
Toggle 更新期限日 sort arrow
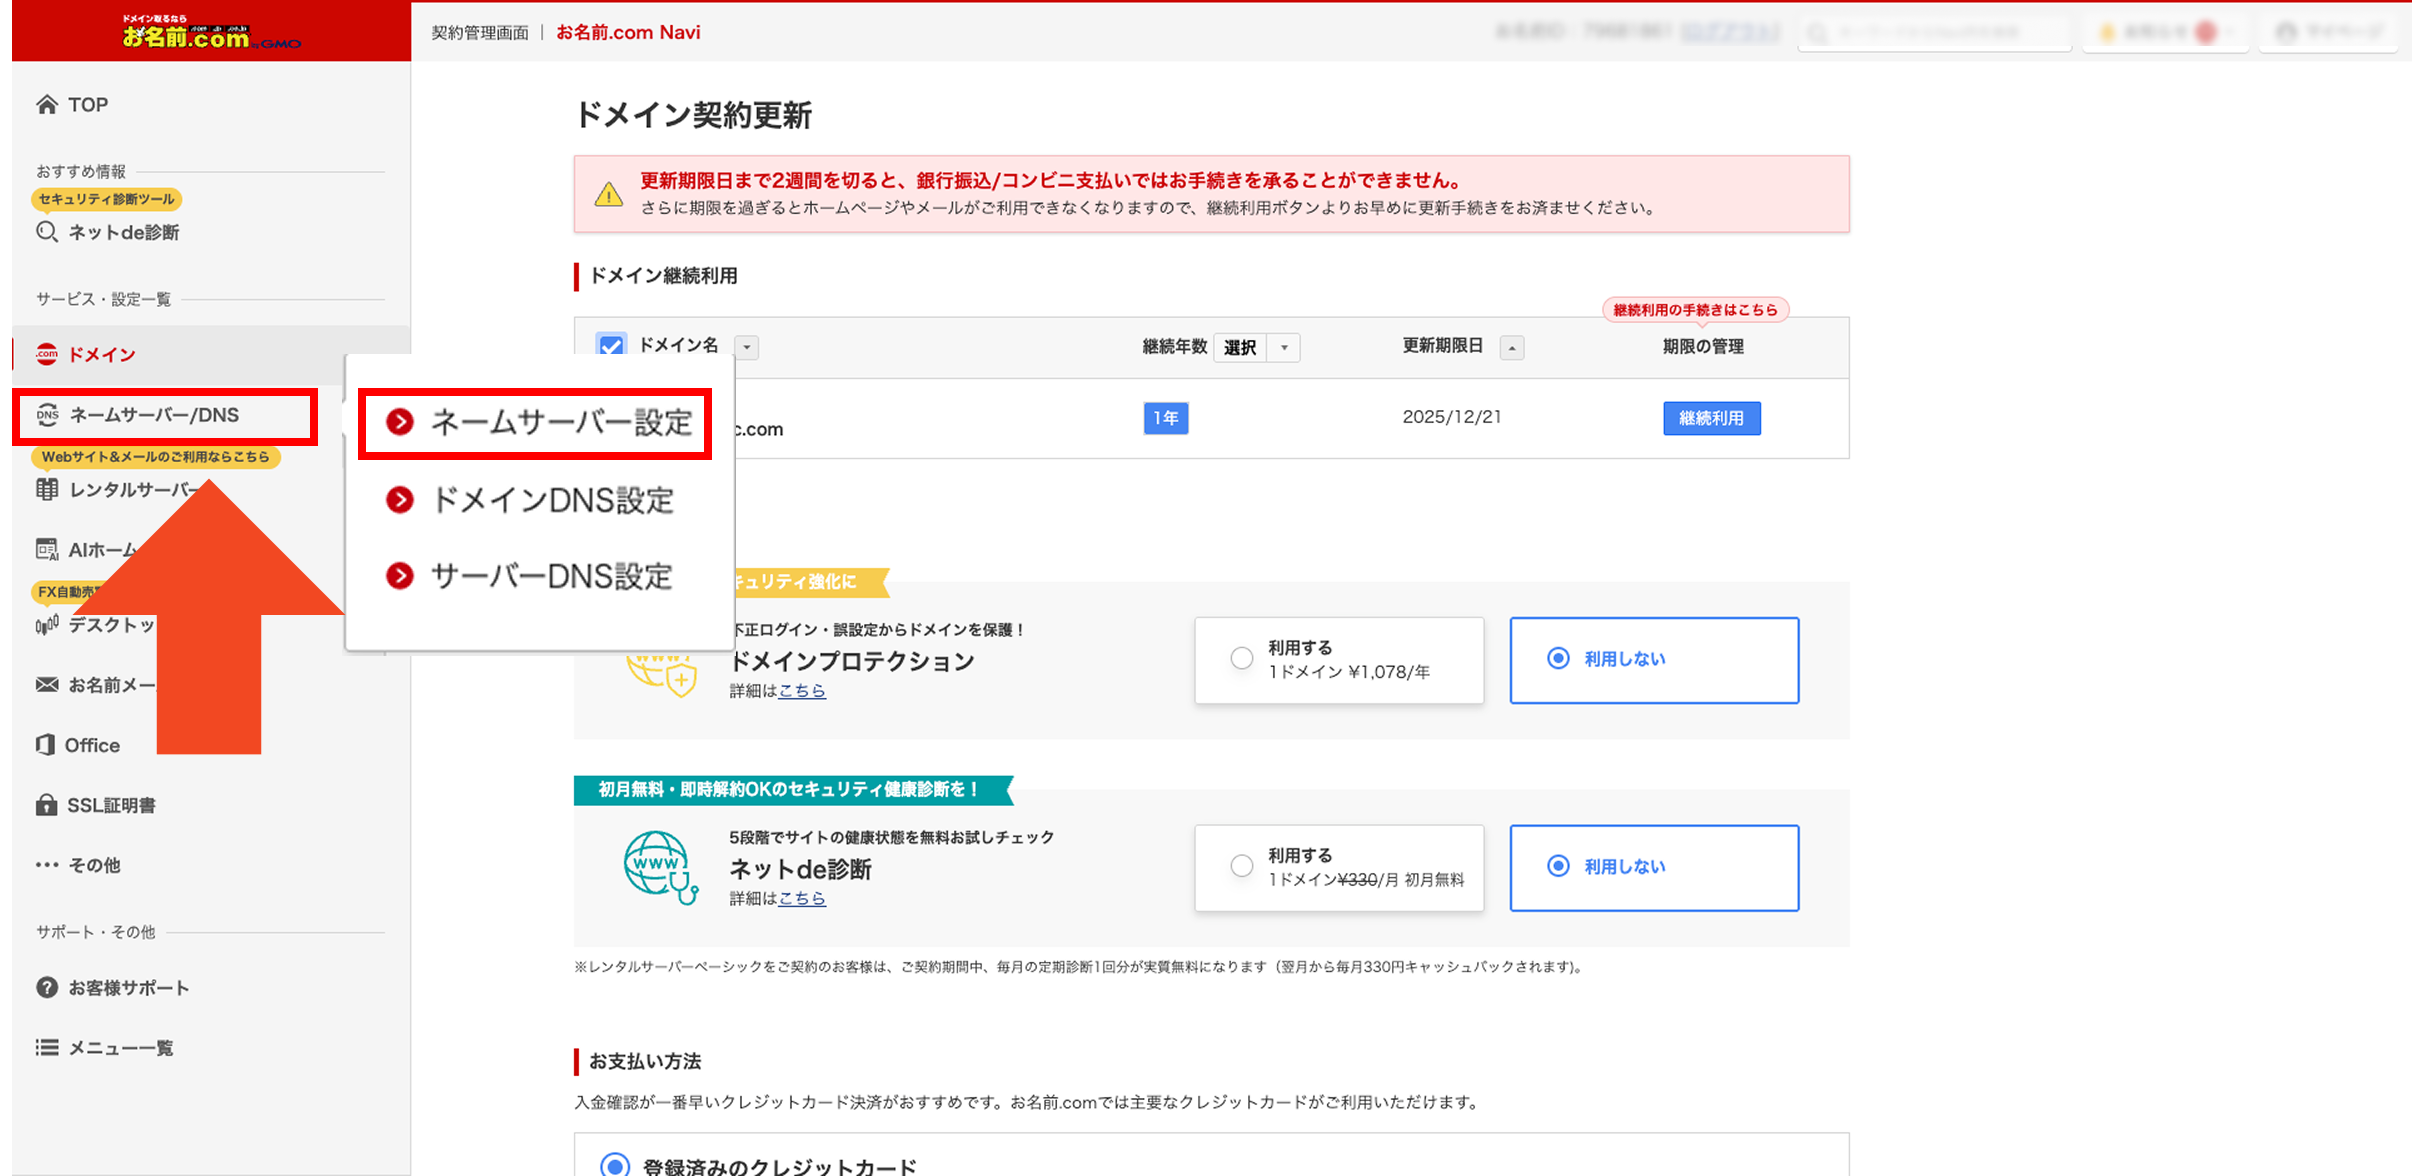[x=1512, y=348]
